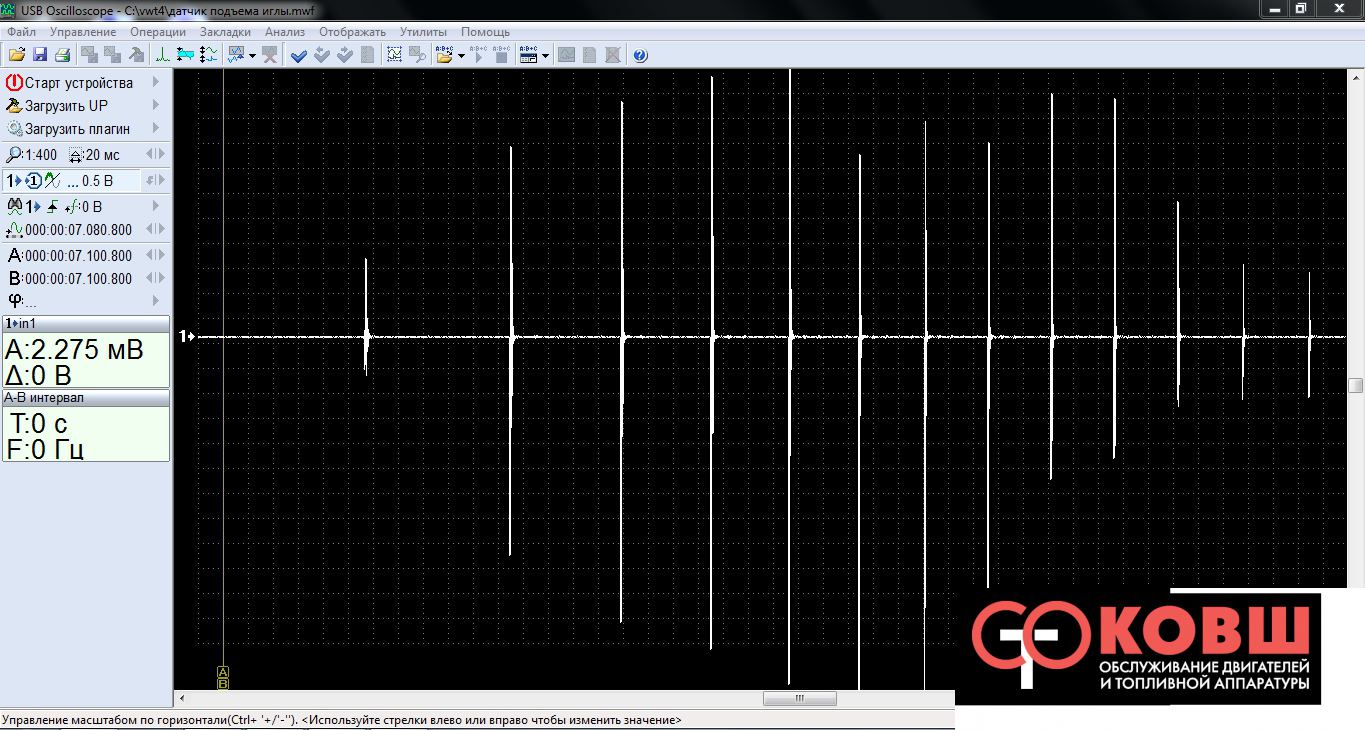The width and height of the screenshot is (1365, 730).
Task: Expand the Загрузить плагин arrow
Action: pyautogui.click(x=155, y=128)
